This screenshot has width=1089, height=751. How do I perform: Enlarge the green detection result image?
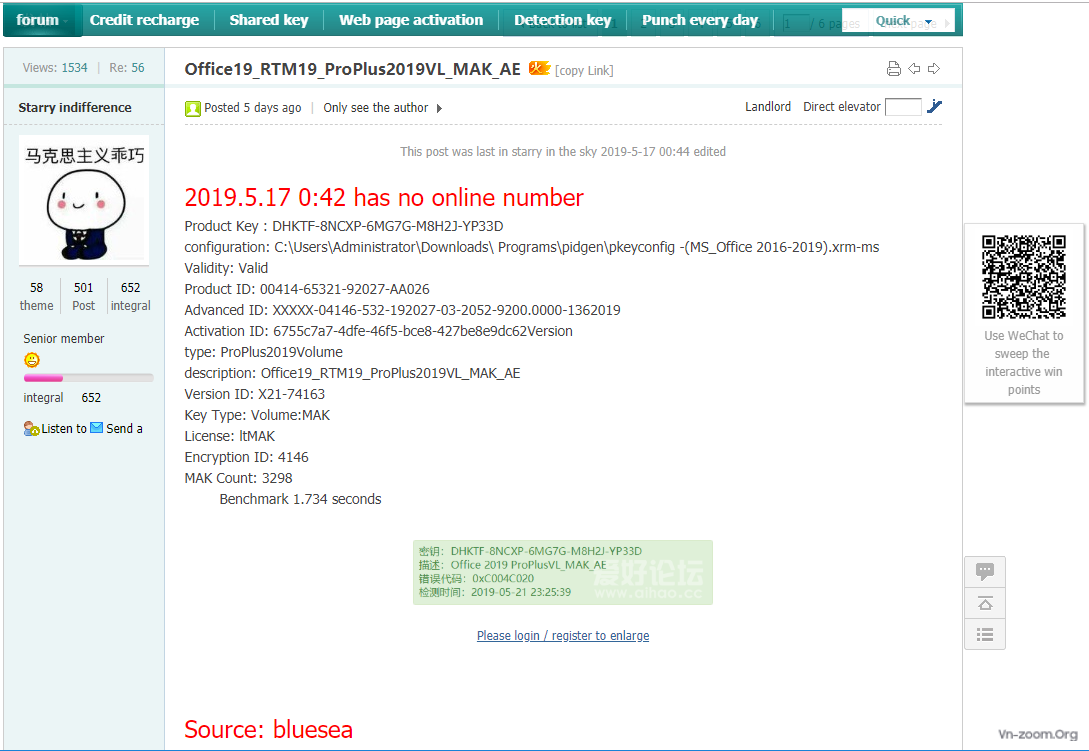tap(563, 572)
